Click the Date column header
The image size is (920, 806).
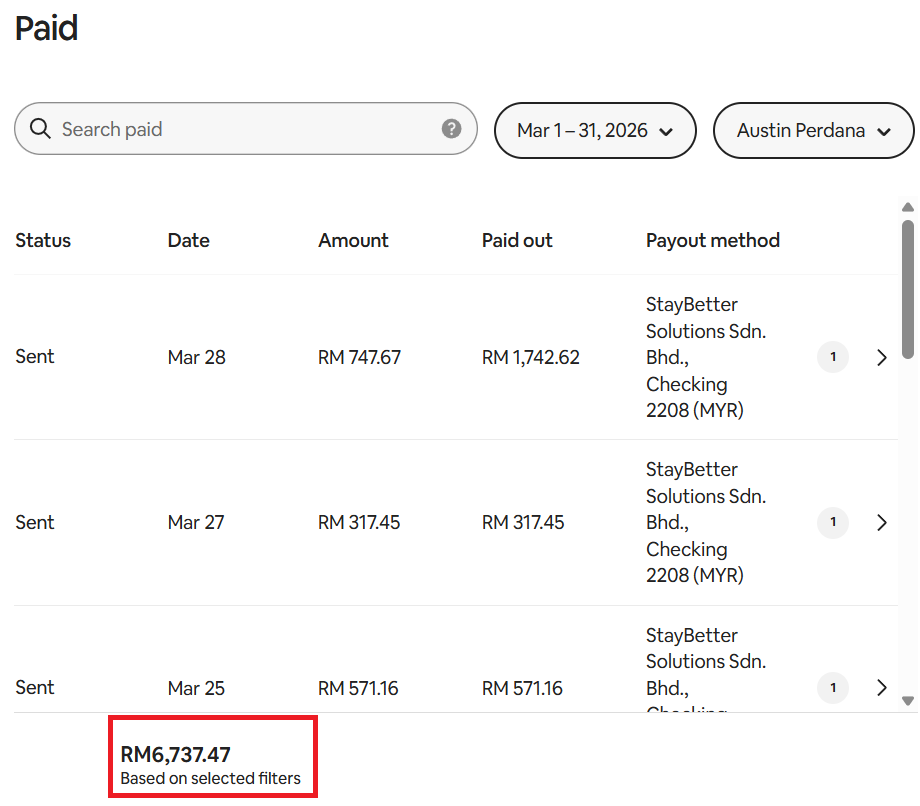188,240
